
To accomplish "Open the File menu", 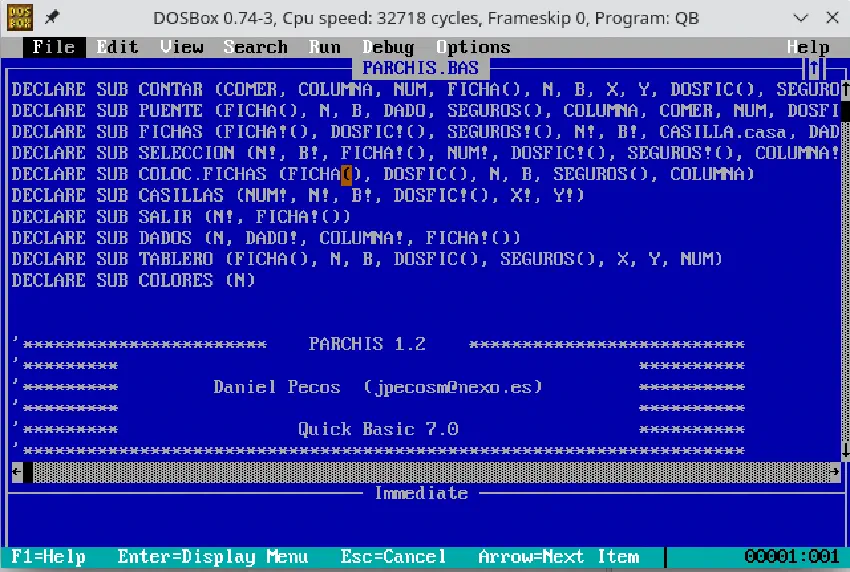I will [54, 47].
